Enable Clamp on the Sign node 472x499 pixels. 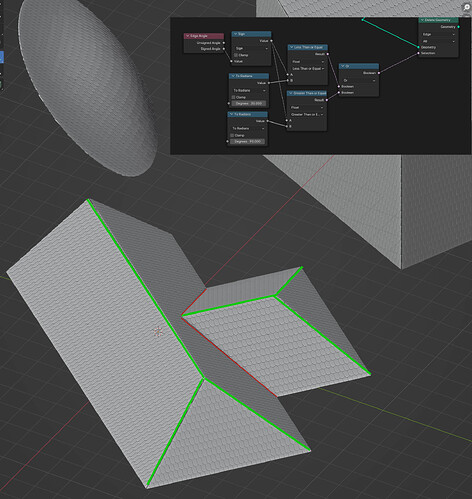click(x=236, y=55)
